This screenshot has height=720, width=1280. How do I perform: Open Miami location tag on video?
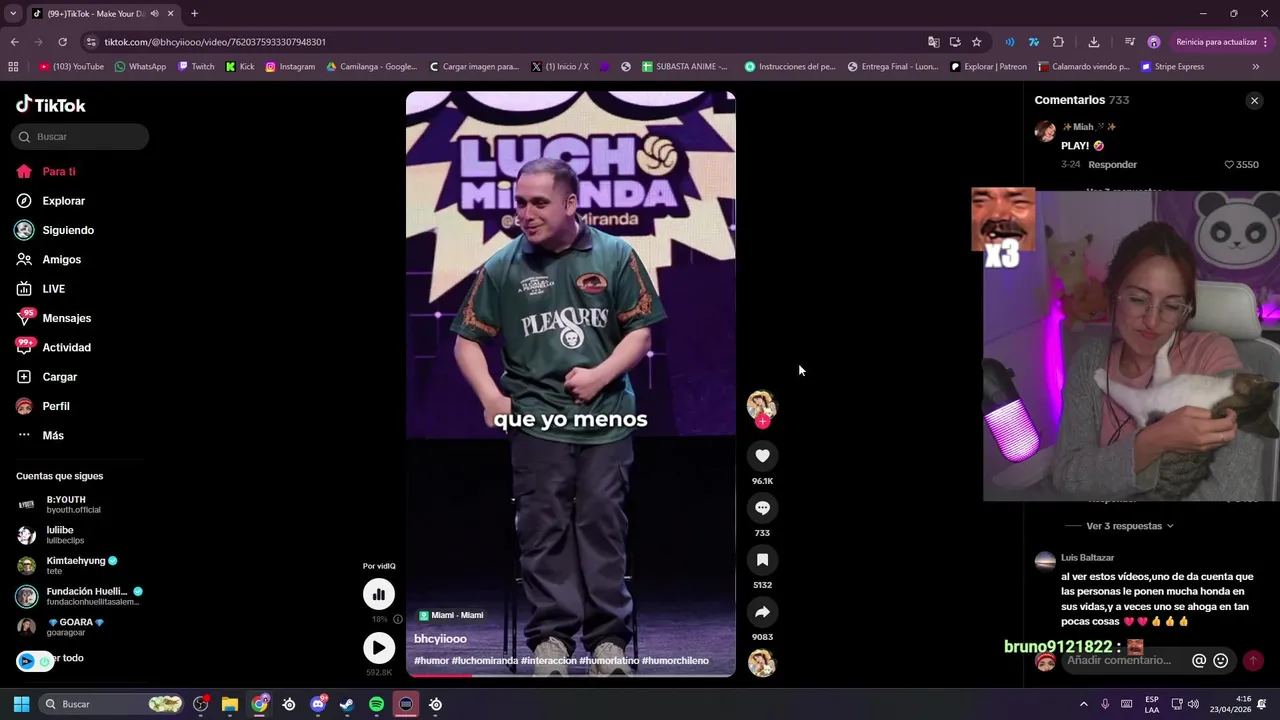pos(451,616)
